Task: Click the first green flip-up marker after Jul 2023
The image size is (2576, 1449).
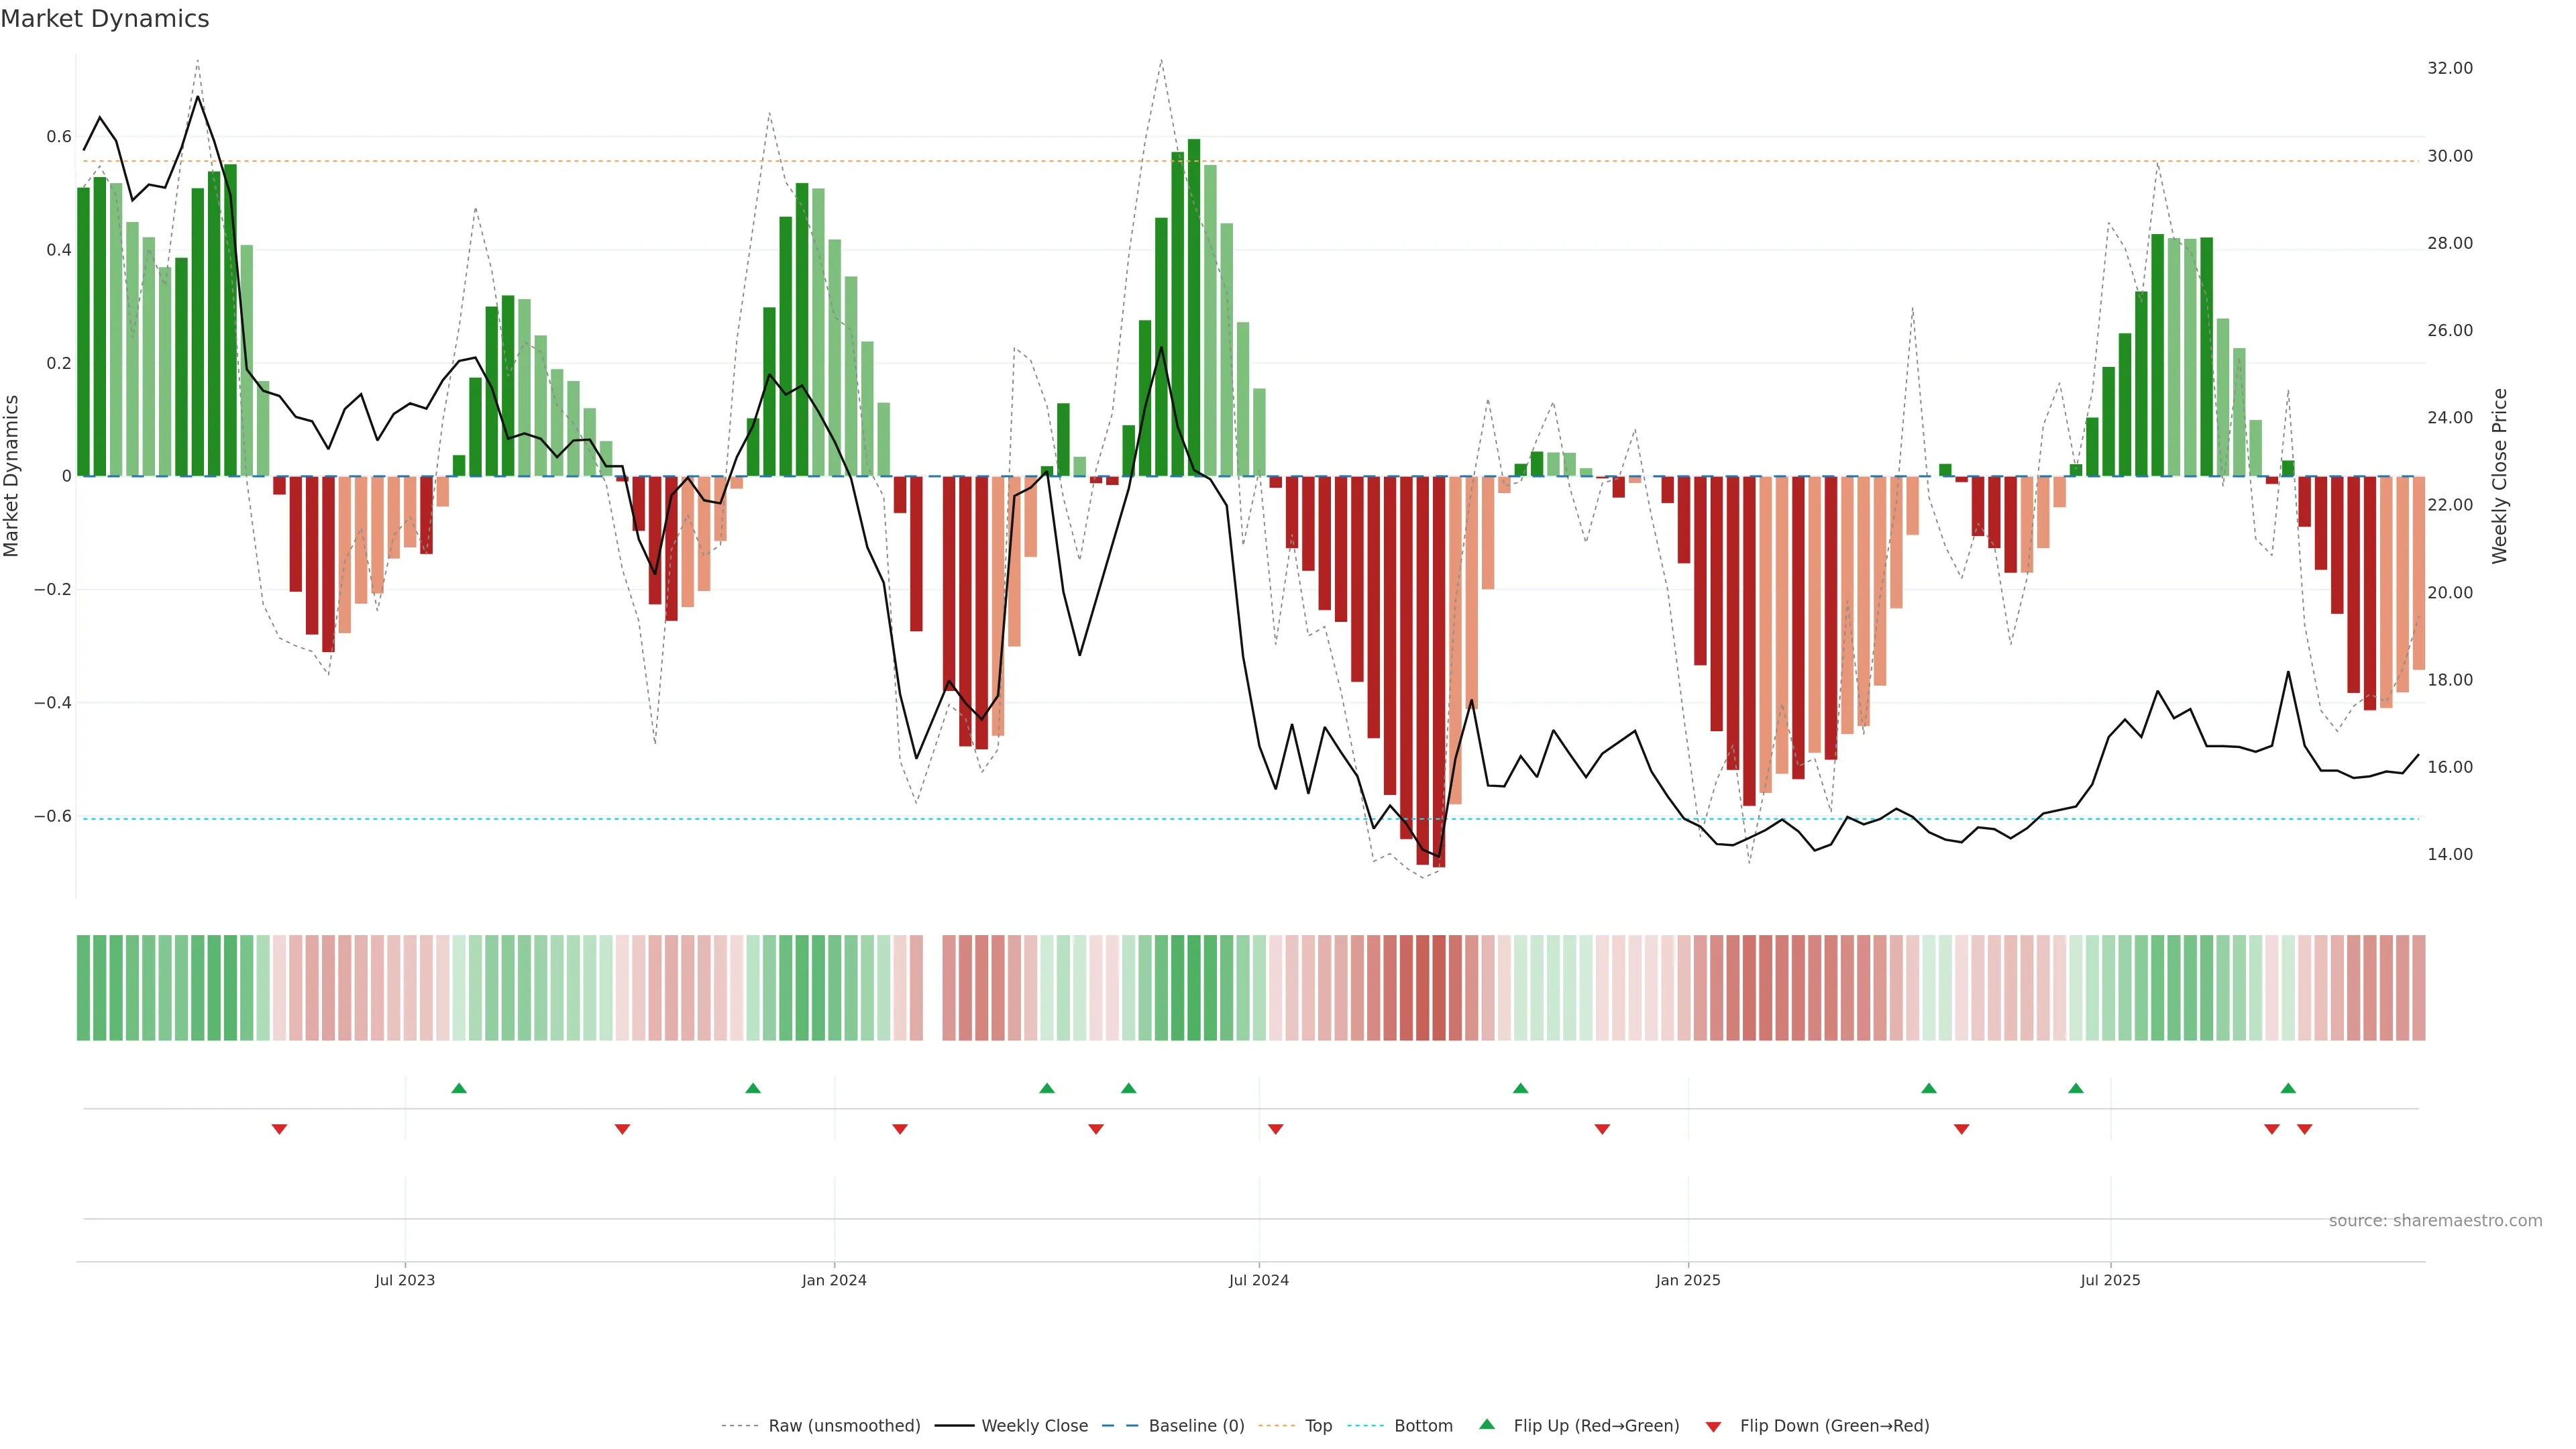Action: point(459,1088)
